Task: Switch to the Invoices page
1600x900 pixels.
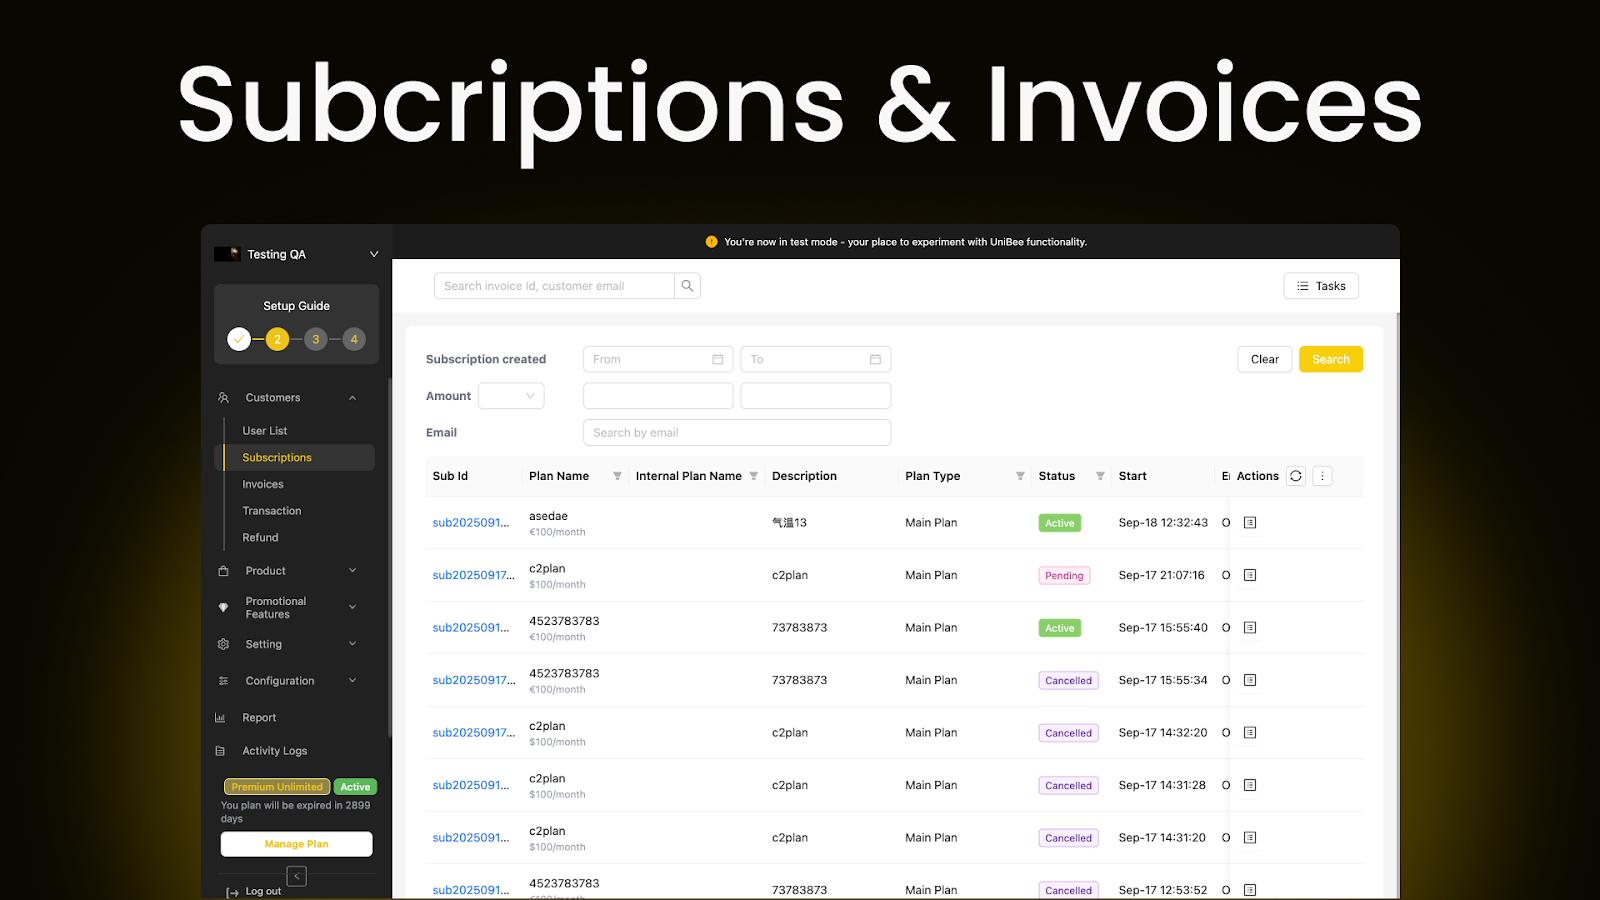Action: (262, 484)
